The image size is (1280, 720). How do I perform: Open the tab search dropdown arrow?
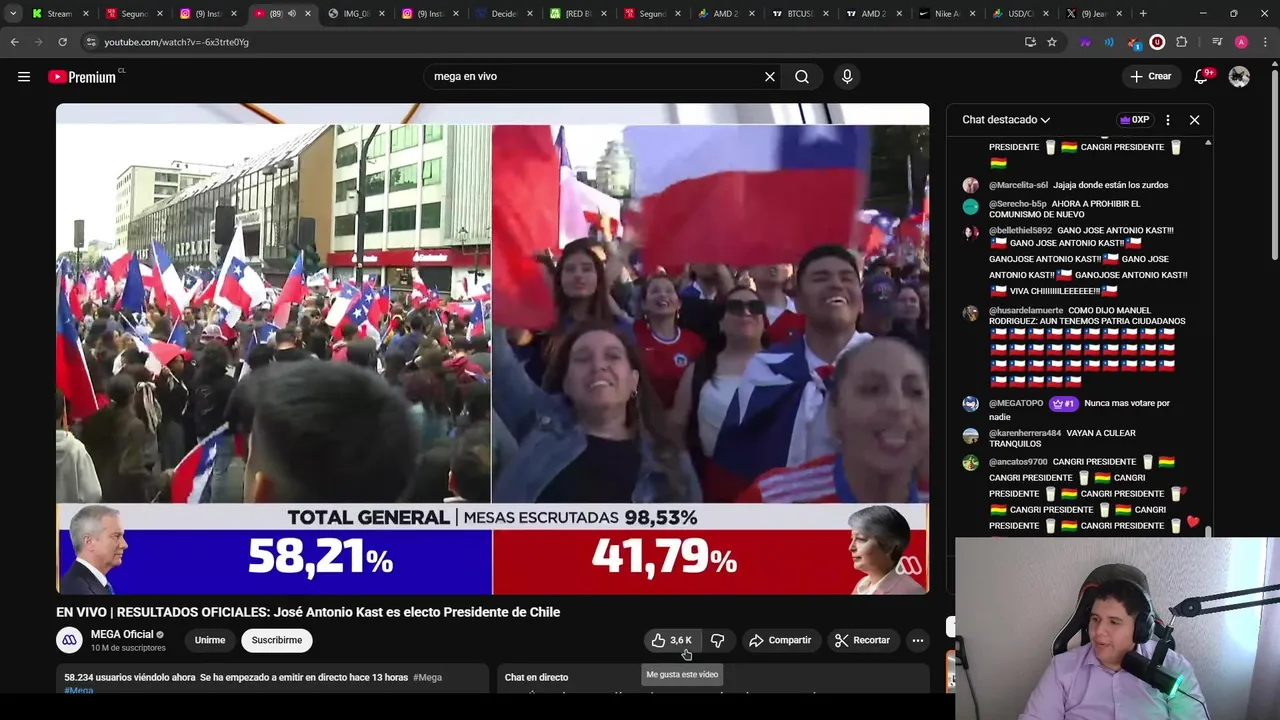point(13,14)
